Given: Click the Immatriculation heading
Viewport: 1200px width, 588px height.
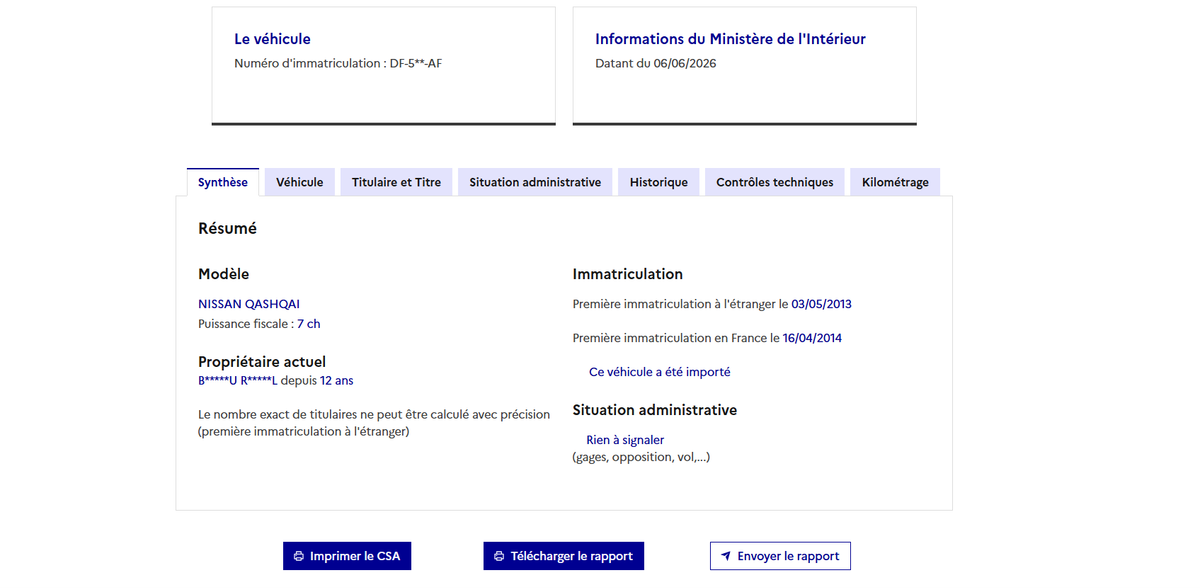Looking at the screenshot, I should tap(628, 274).
